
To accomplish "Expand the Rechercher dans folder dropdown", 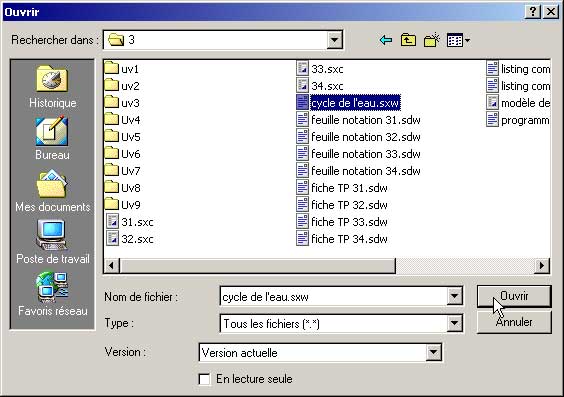I will [x=335, y=40].
